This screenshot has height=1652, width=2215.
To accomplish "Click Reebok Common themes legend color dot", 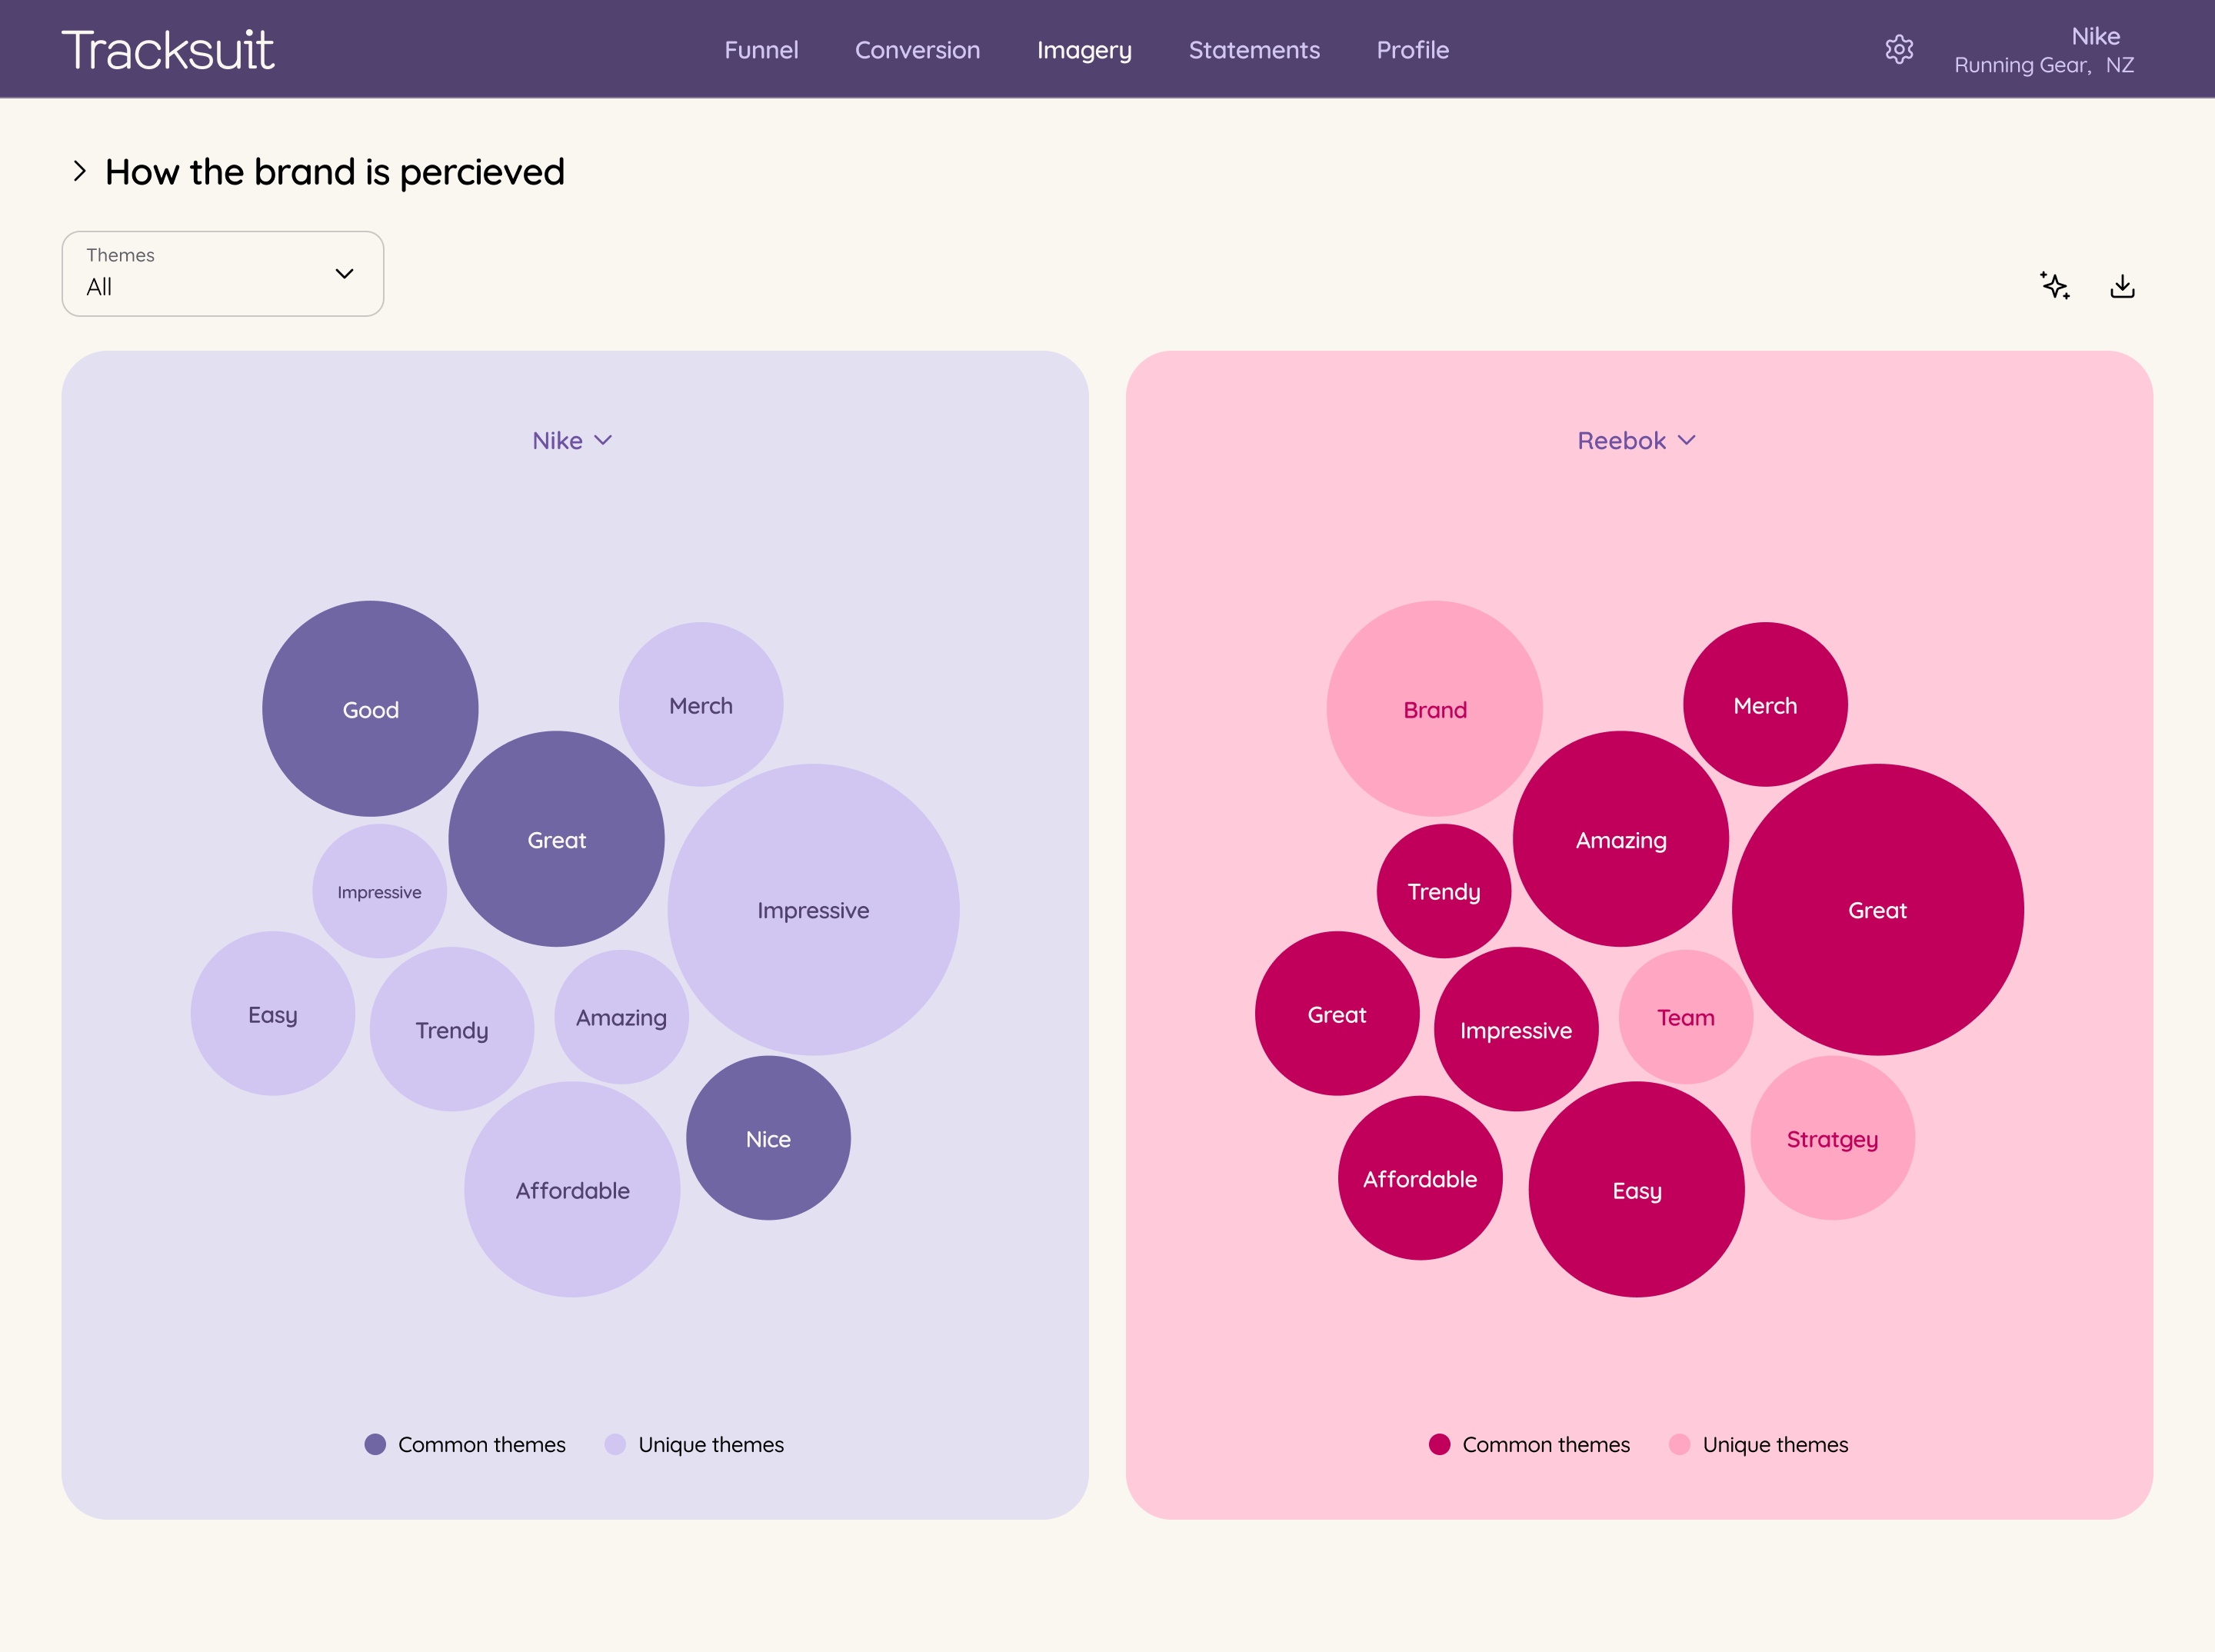I will (x=1439, y=1444).
